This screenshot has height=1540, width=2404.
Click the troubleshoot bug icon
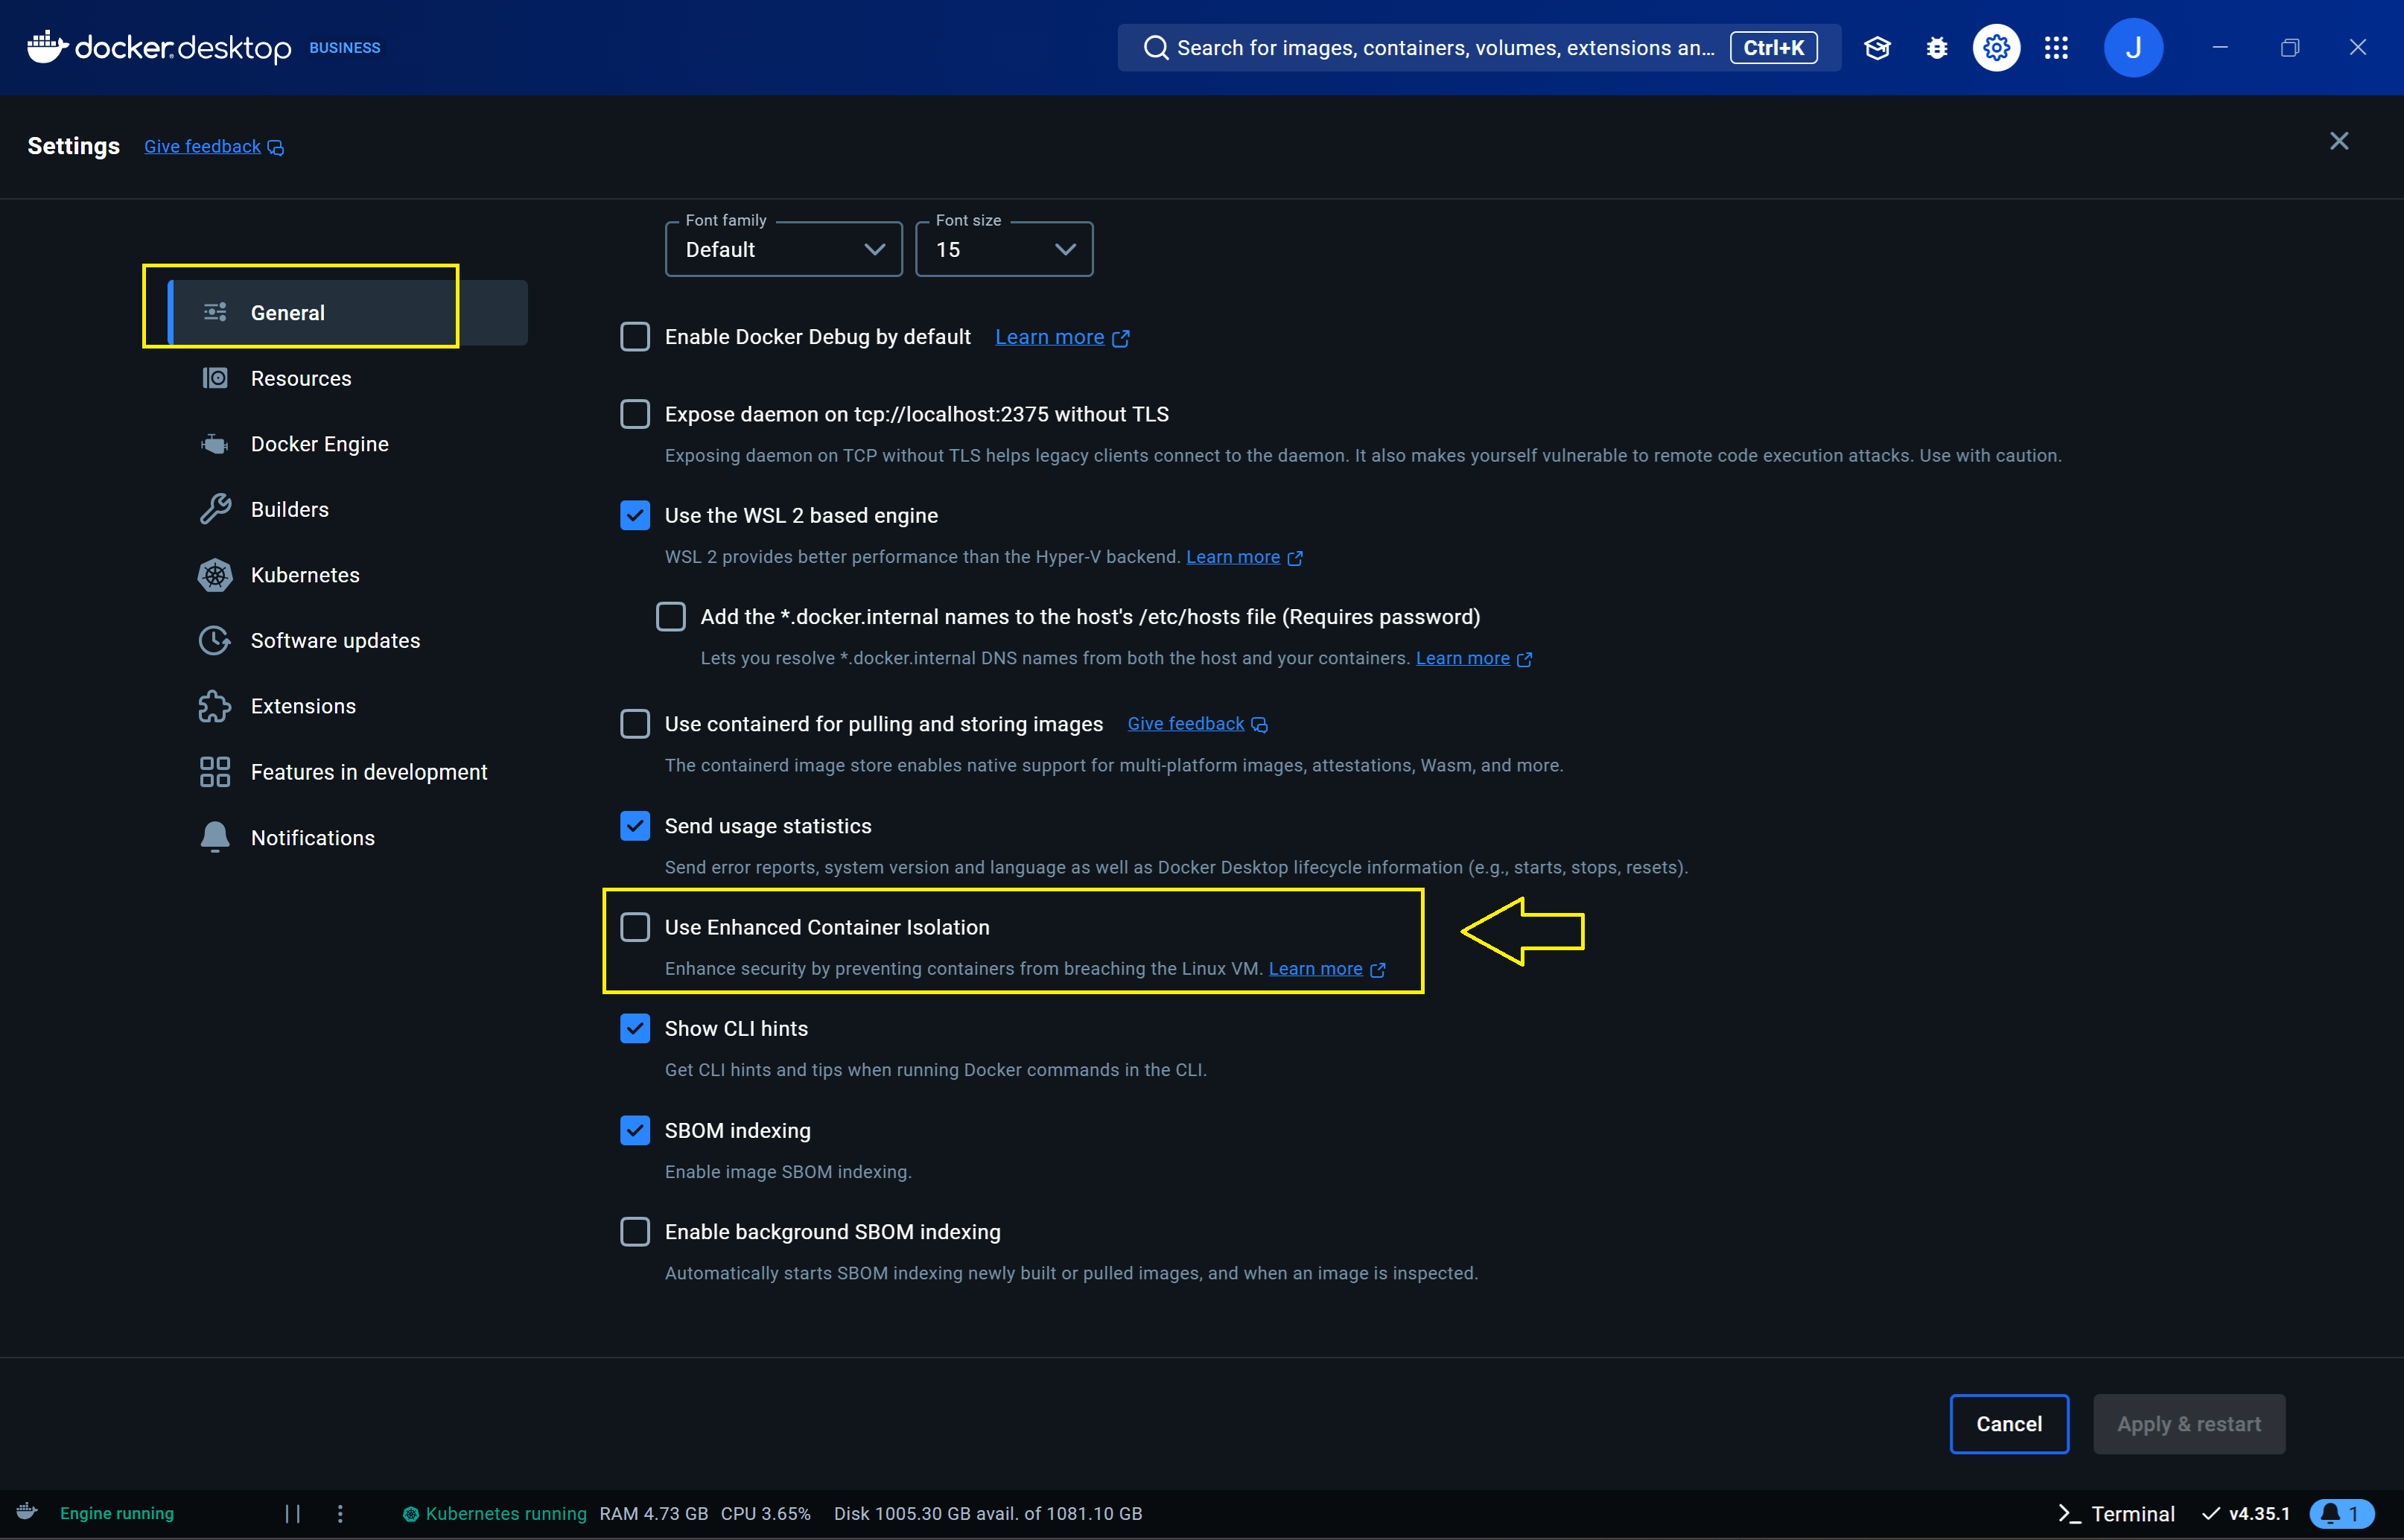1936,48
